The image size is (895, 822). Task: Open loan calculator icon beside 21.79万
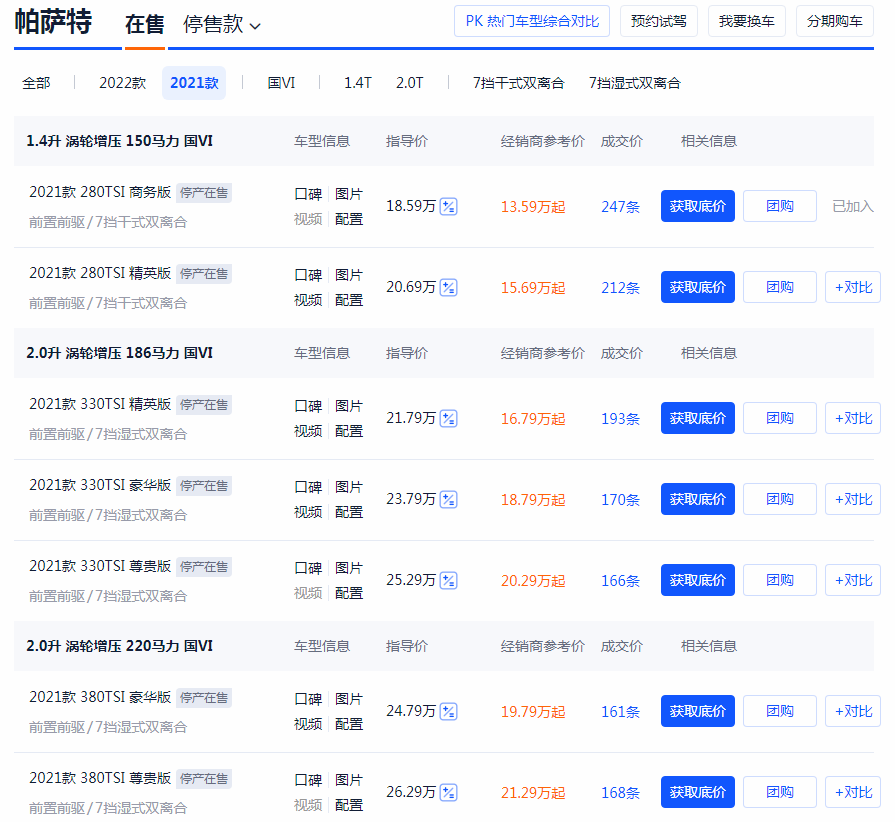pyautogui.click(x=449, y=418)
